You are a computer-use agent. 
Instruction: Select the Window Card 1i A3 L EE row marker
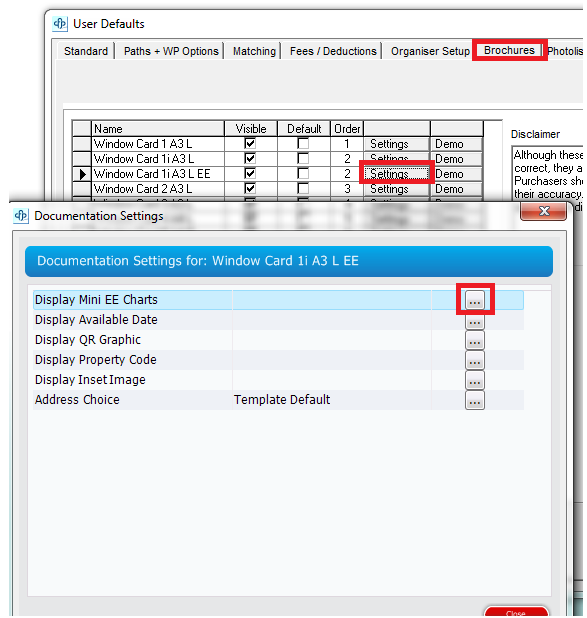click(82, 174)
